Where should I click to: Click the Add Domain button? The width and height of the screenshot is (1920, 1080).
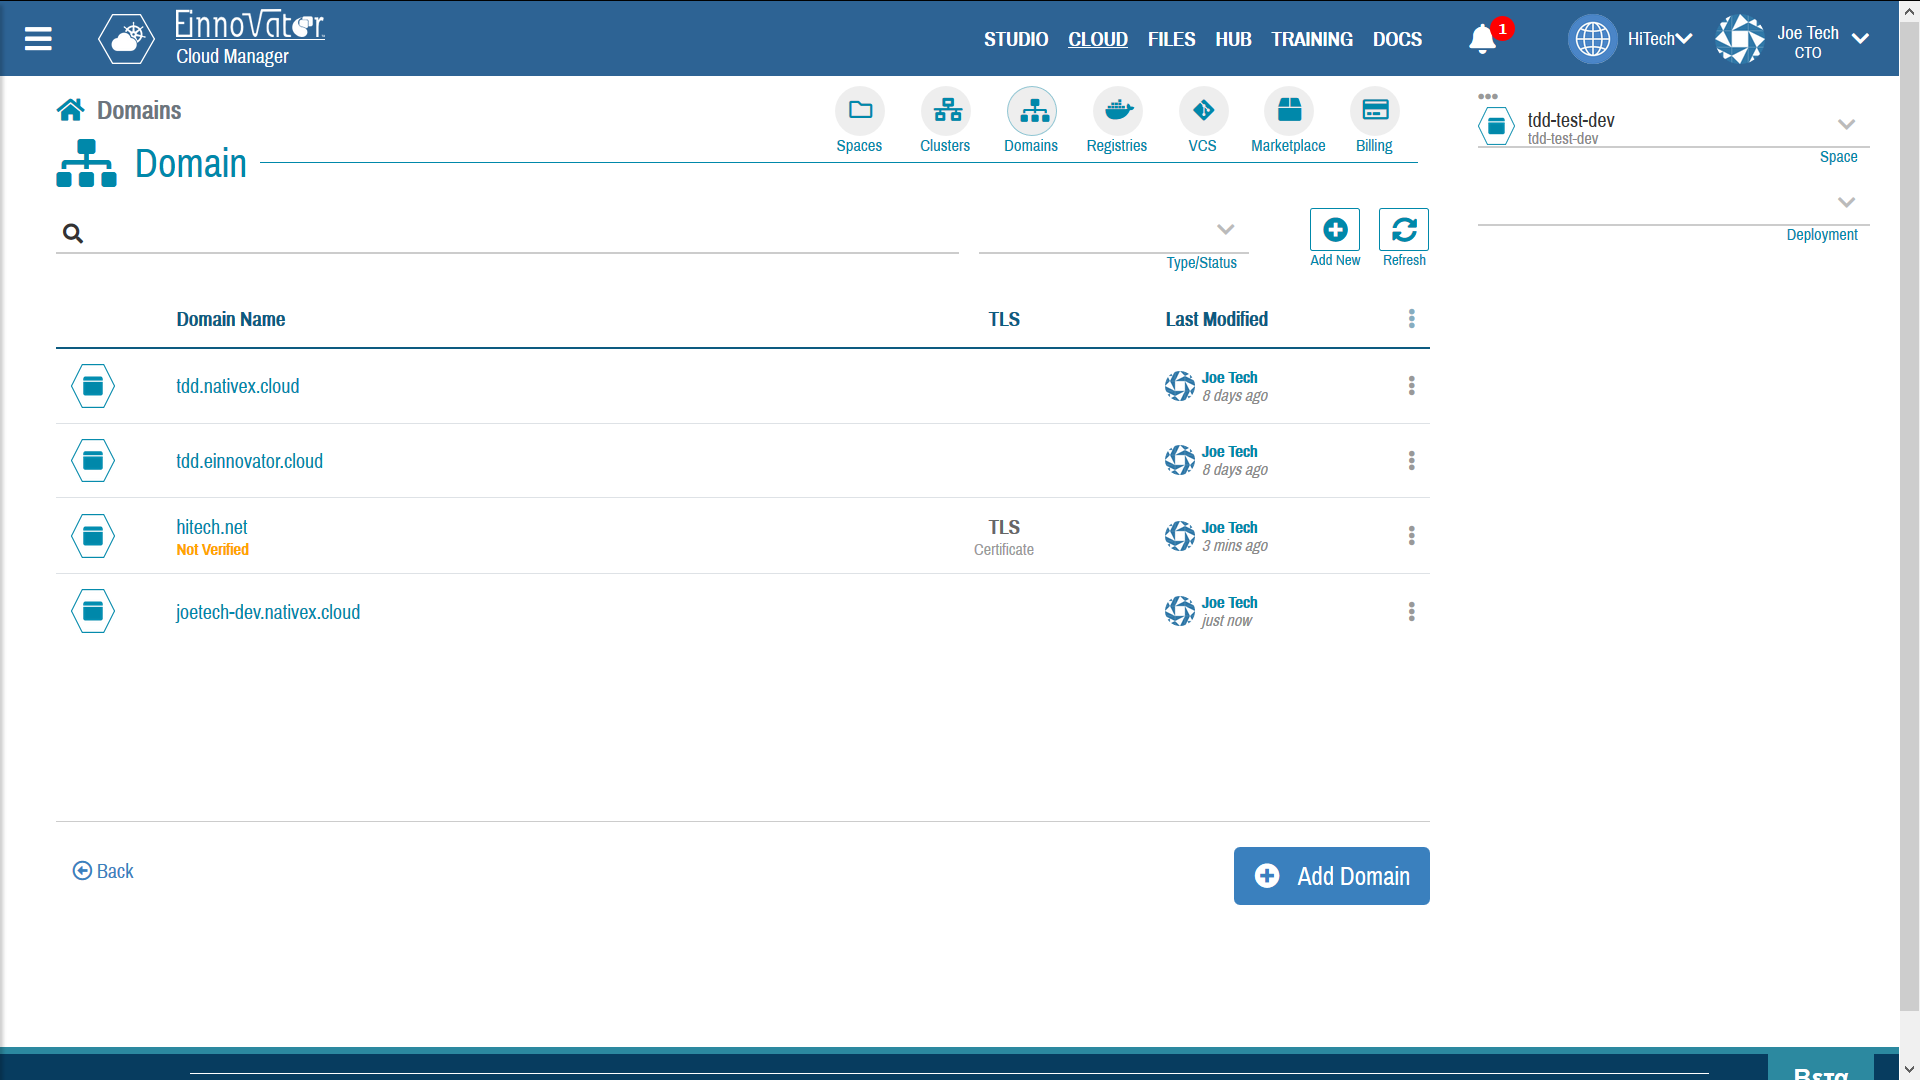point(1331,876)
